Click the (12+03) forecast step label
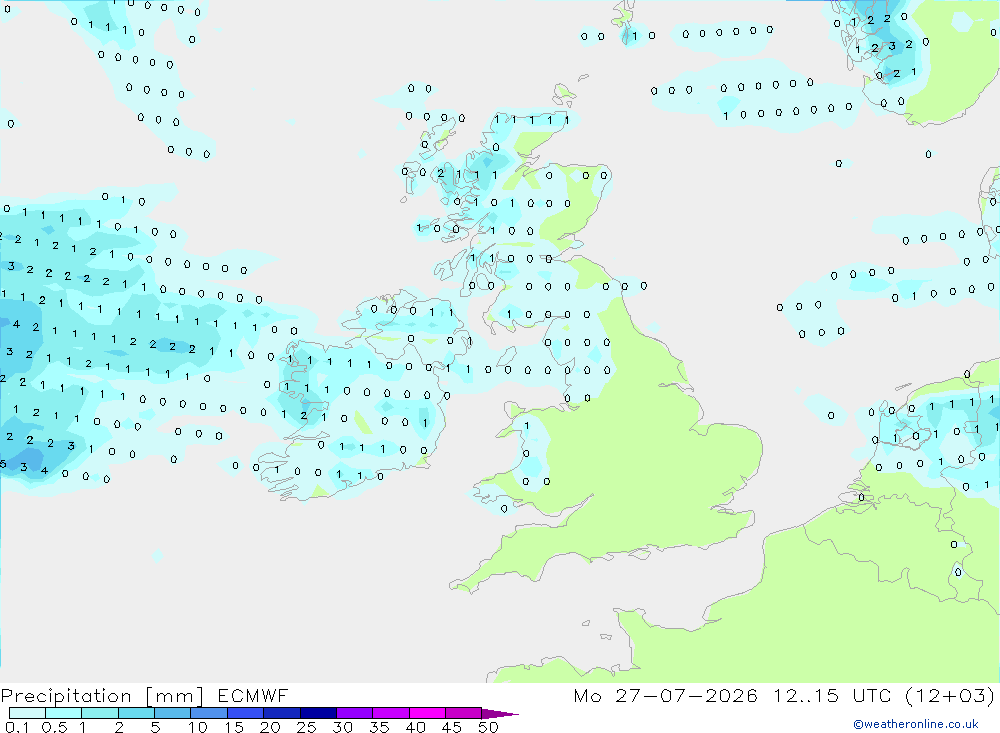1000x733 pixels. (950, 695)
